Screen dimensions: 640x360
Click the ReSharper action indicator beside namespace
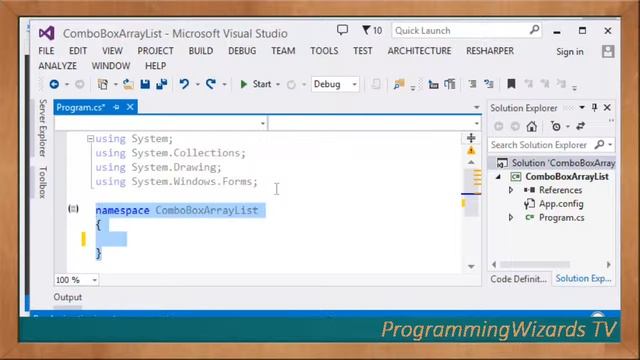(x=73, y=209)
